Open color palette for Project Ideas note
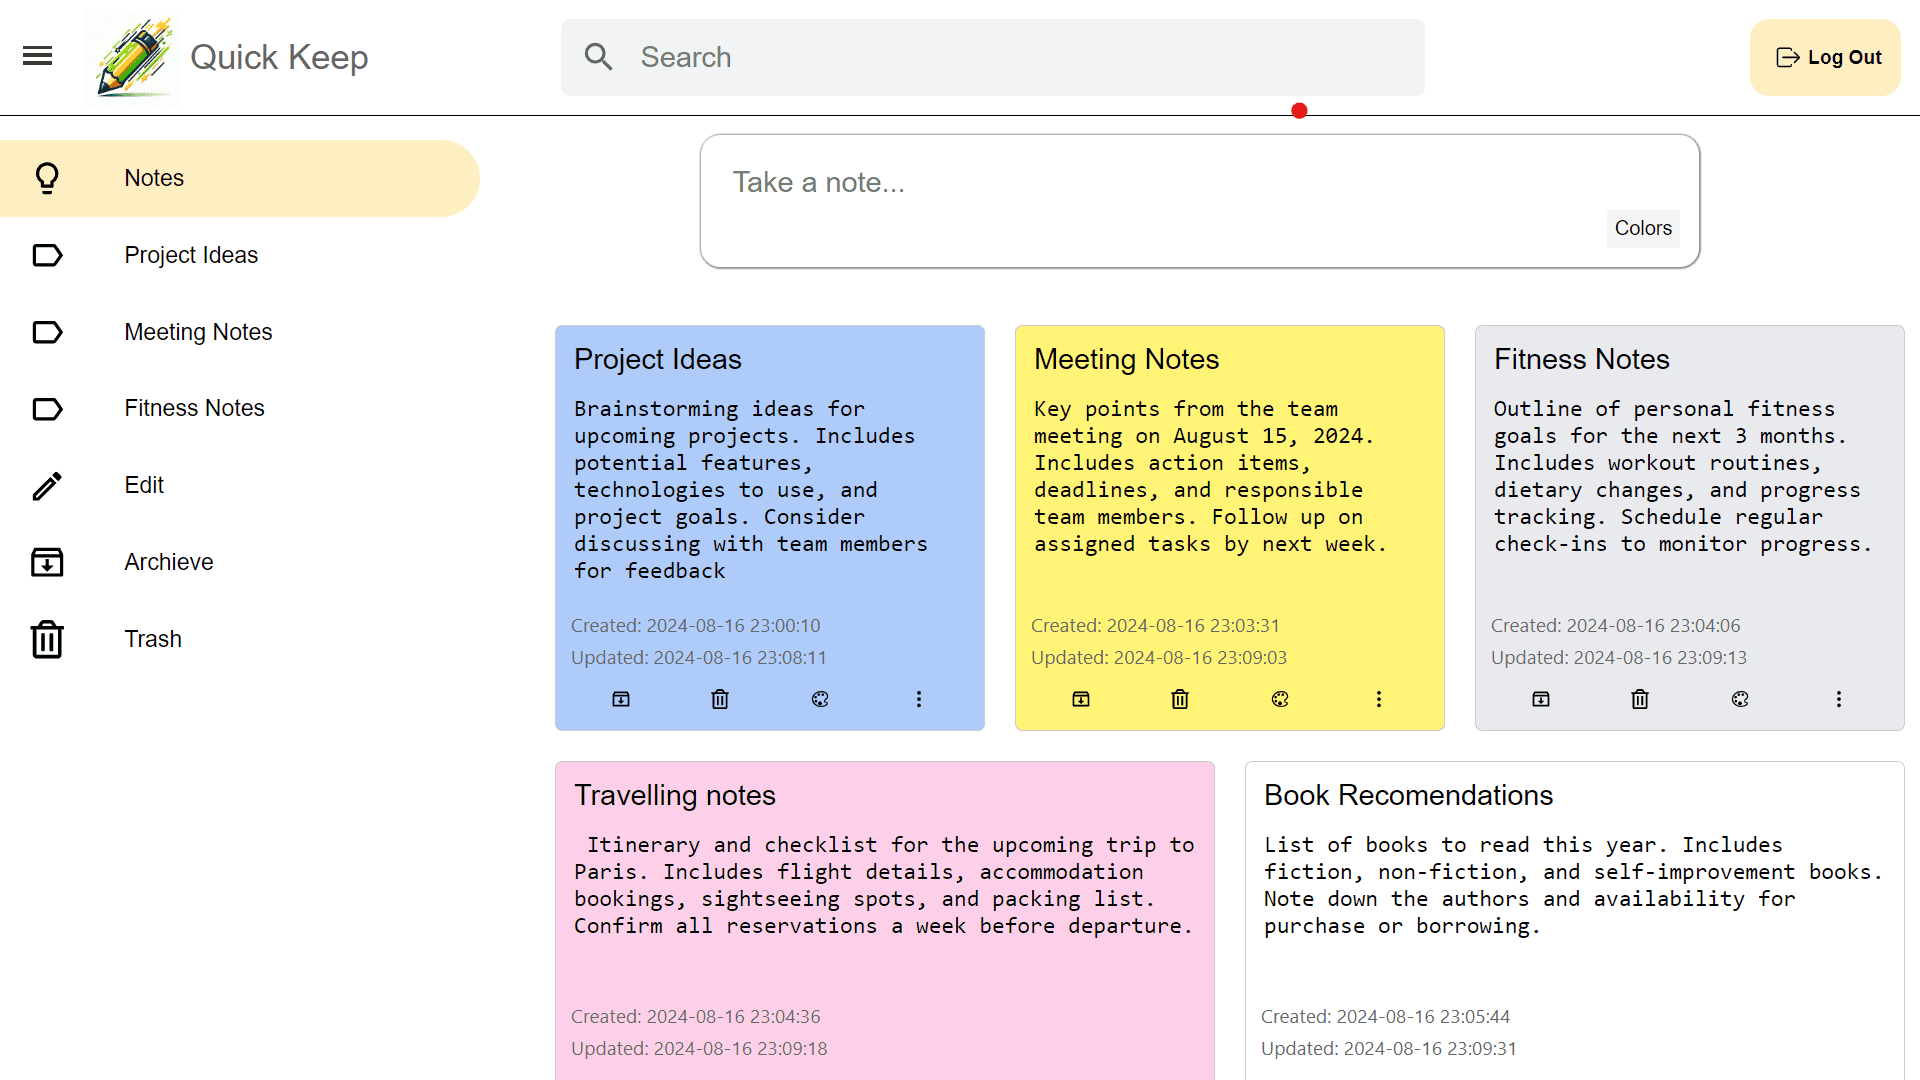 coord(820,699)
